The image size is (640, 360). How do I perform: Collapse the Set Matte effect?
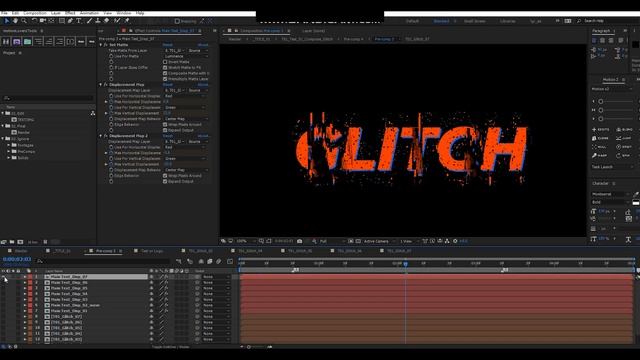click(101, 45)
